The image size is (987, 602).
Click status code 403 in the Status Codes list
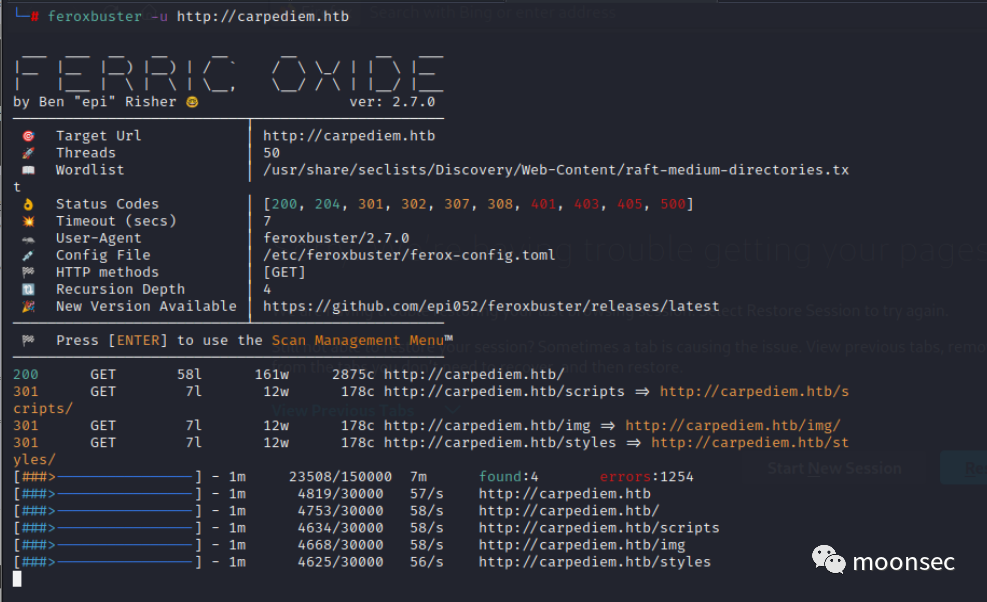pos(586,204)
